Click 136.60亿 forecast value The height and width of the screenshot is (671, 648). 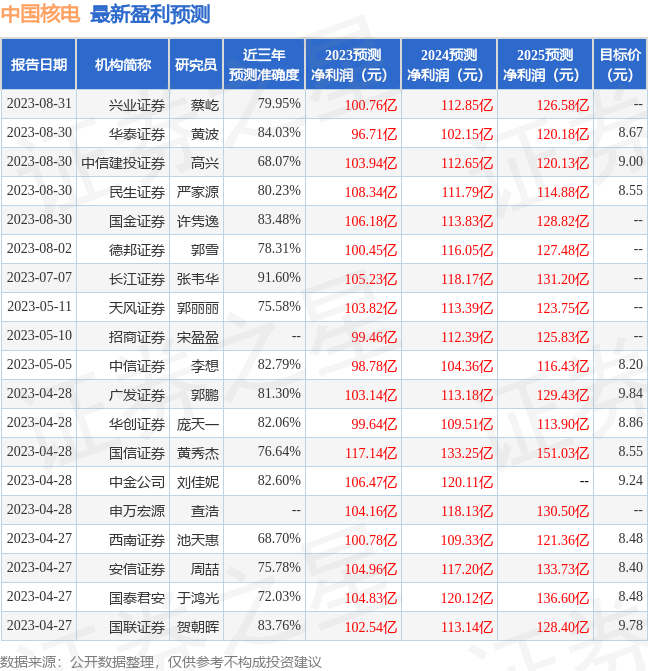point(563,598)
